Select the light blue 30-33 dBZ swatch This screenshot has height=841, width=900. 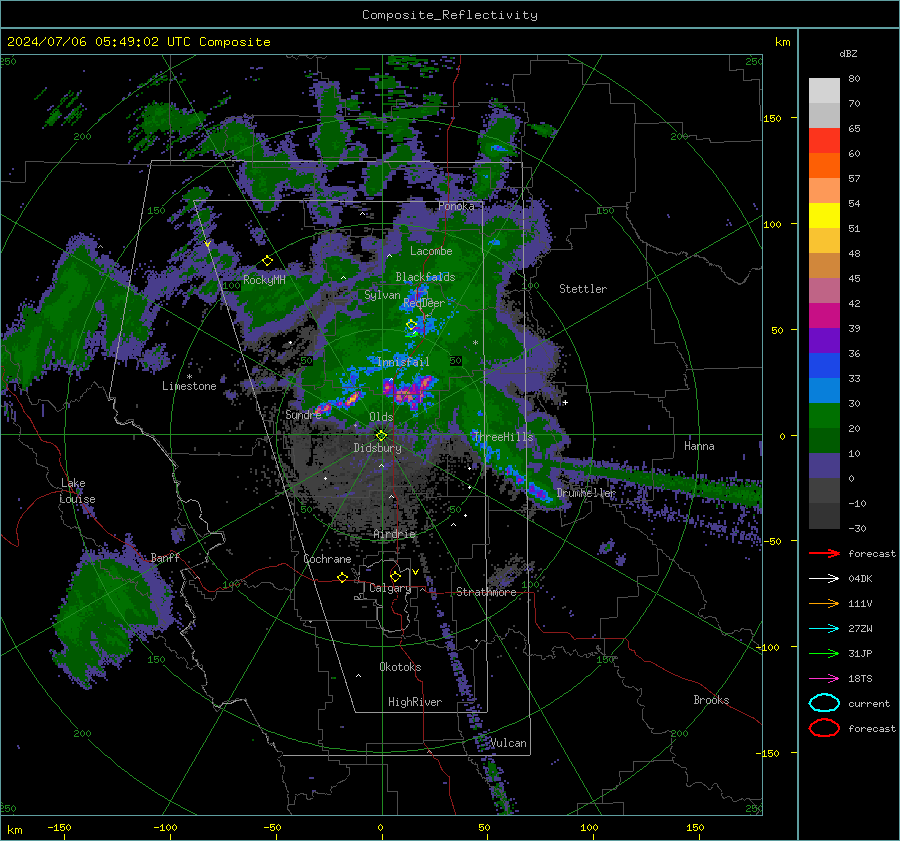tap(824, 391)
